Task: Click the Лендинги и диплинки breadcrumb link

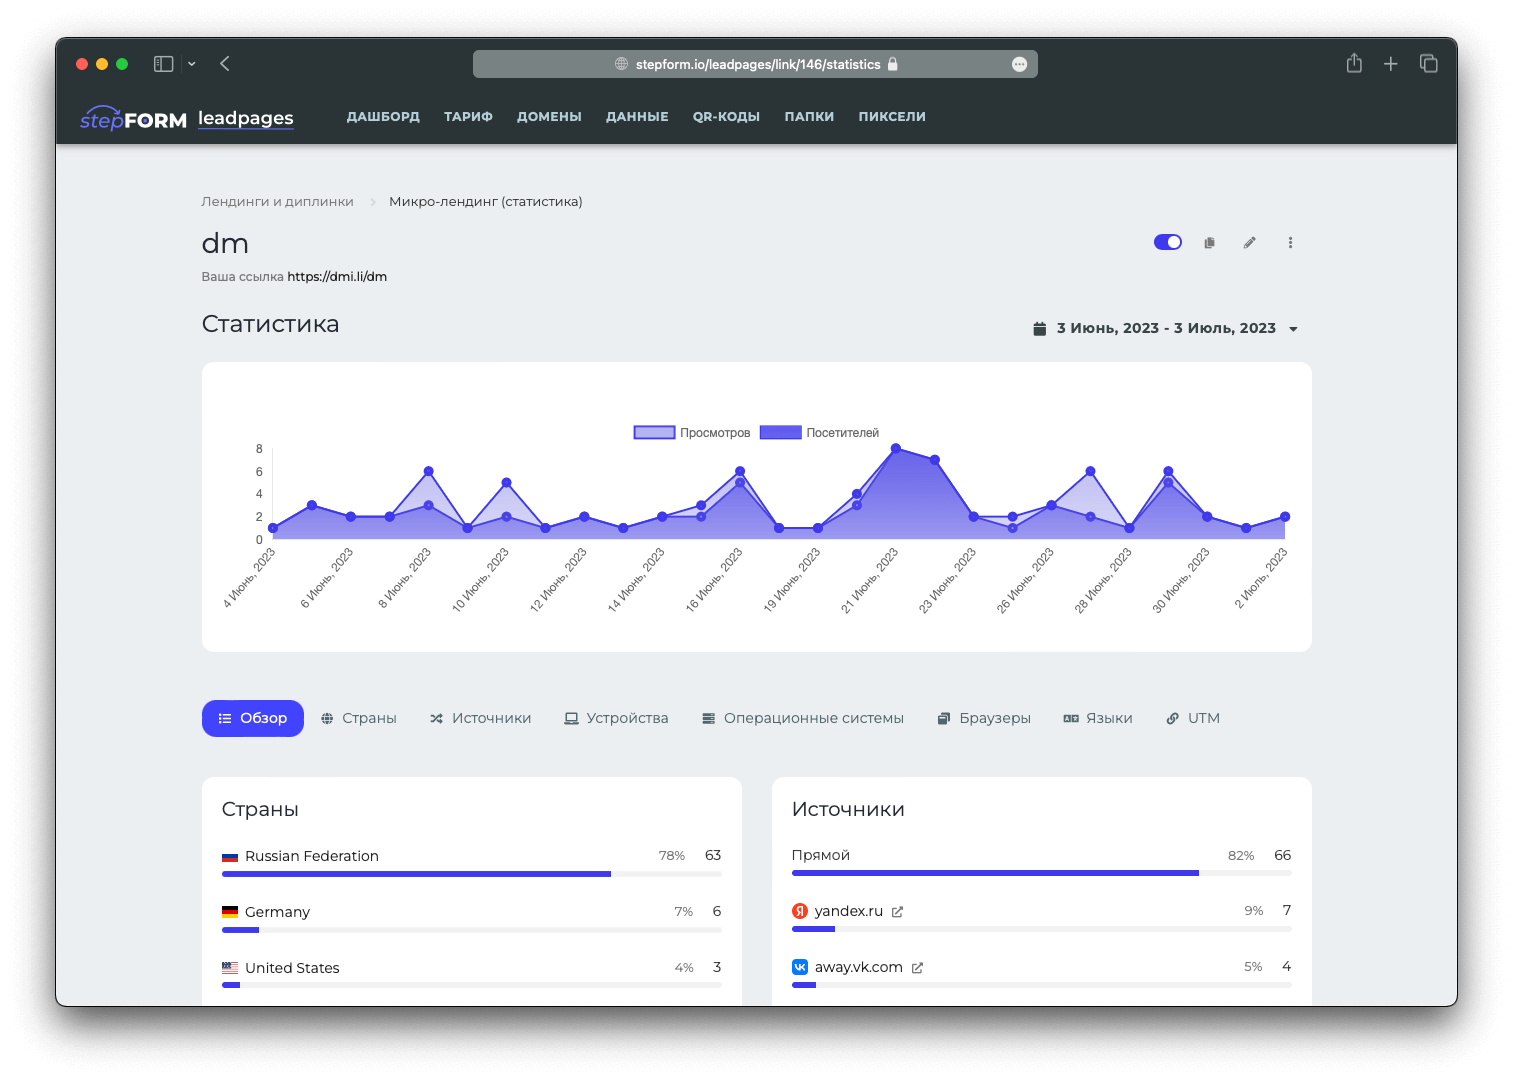Action: (277, 202)
